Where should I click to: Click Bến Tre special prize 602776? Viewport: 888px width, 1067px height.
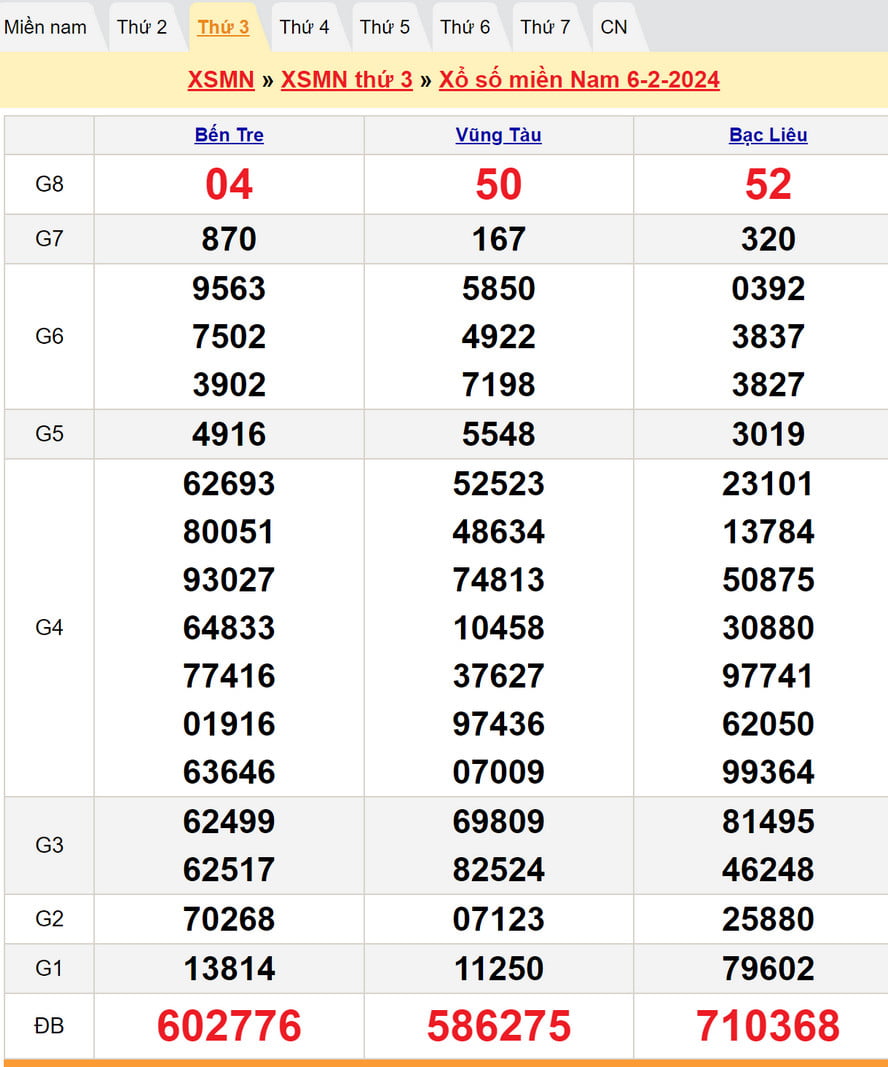tap(229, 1026)
